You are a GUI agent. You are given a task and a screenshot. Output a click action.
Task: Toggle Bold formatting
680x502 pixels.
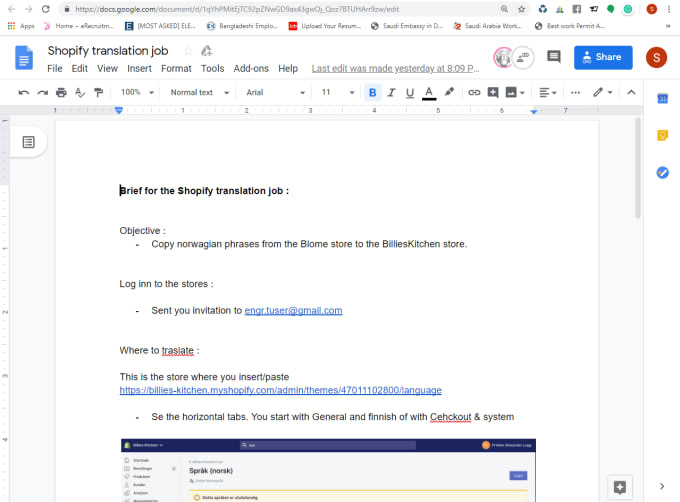(x=372, y=92)
